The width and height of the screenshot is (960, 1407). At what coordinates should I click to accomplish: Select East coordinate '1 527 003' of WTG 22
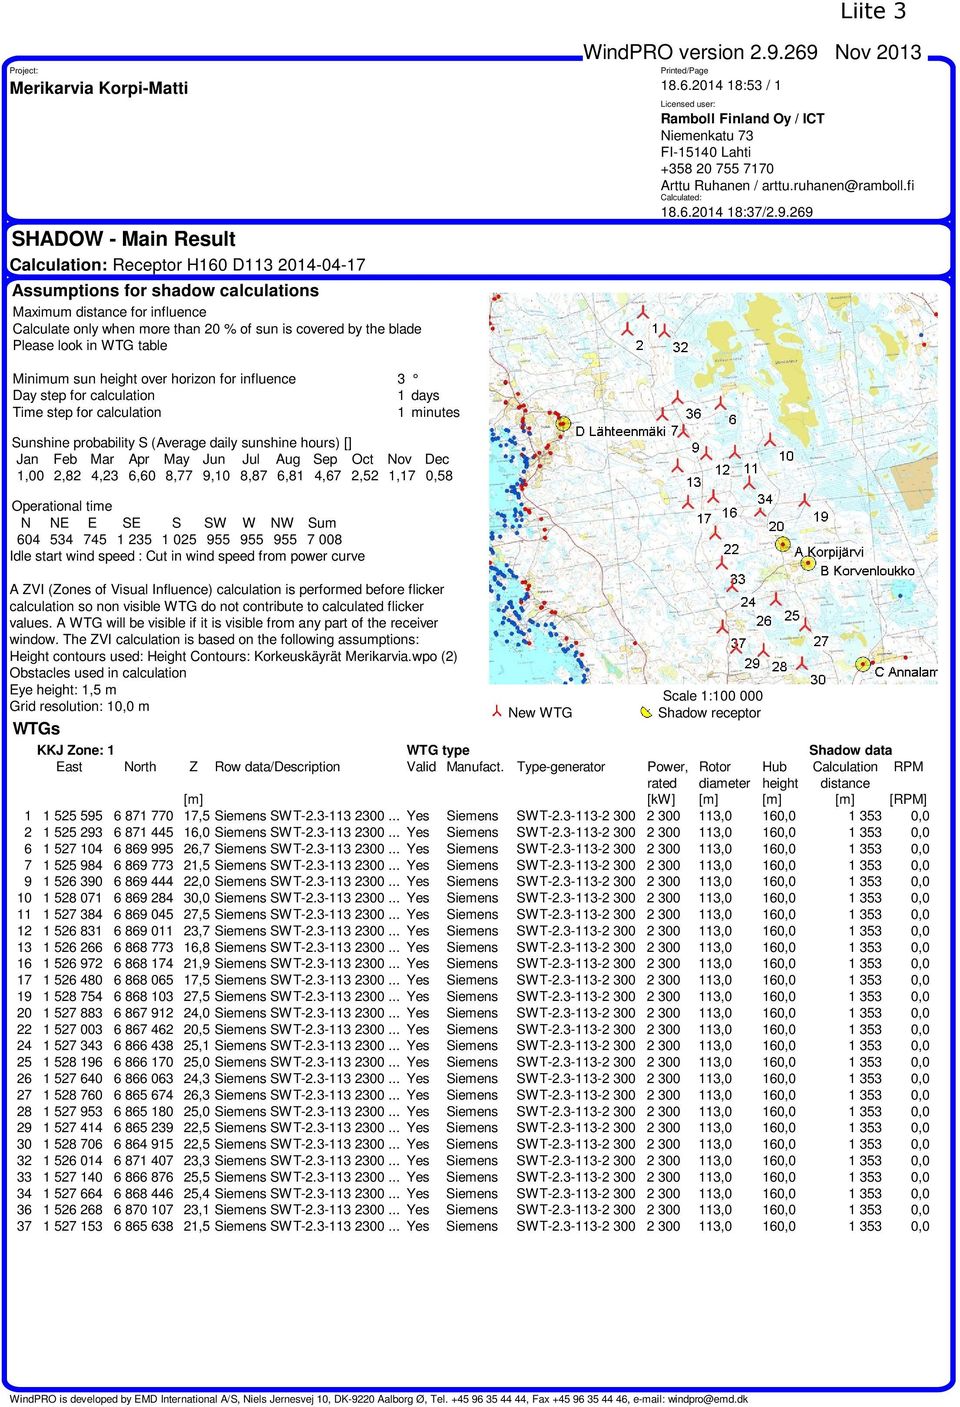click(73, 1029)
